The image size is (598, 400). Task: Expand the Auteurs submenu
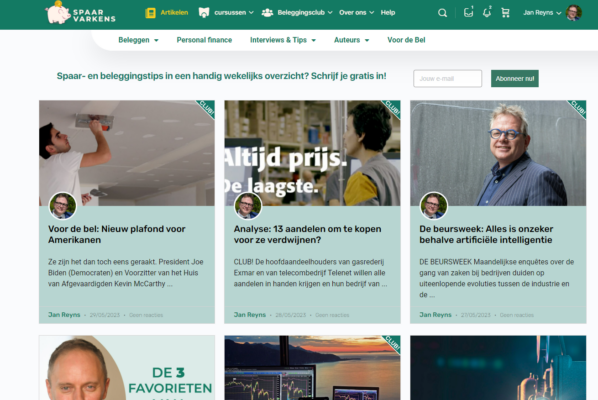[367, 40]
